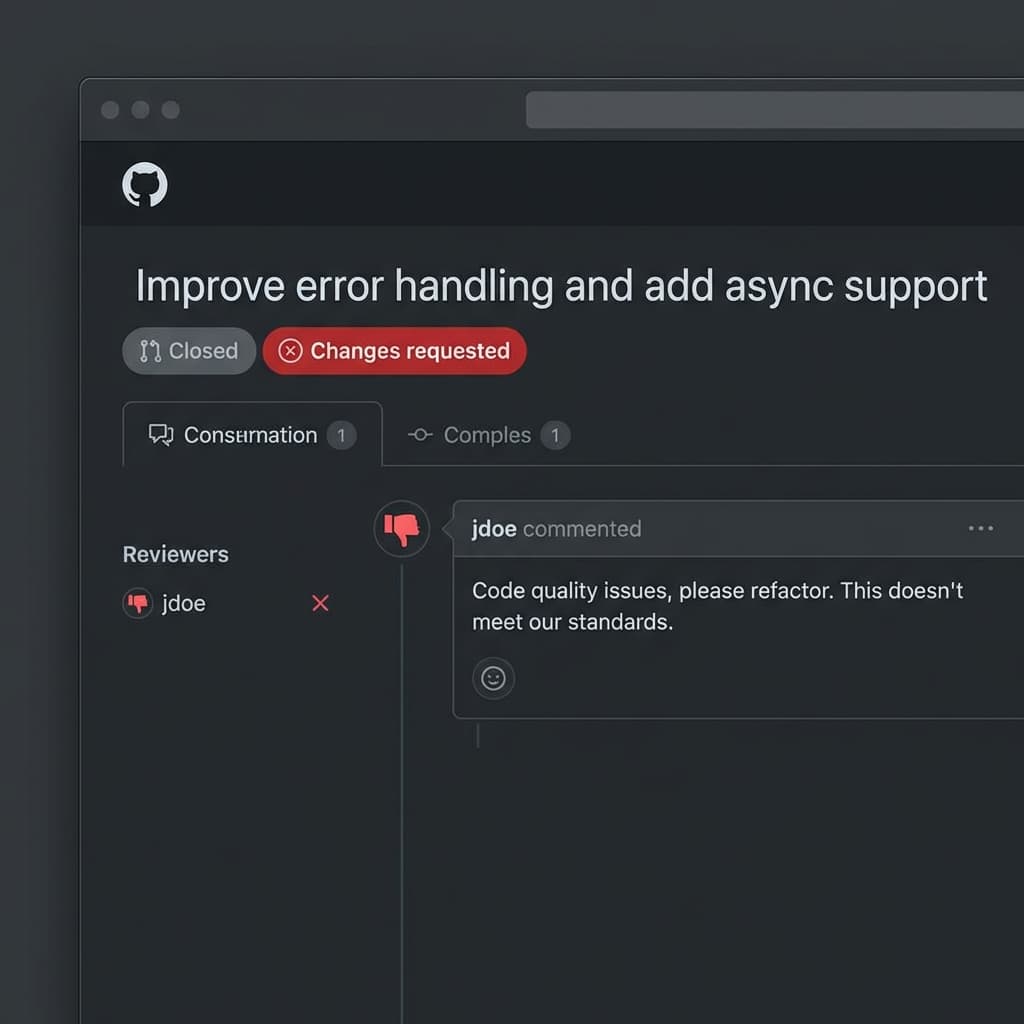Click the pull request icon in the Closed badge
Screen dimensions: 1024x1024
[152, 350]
